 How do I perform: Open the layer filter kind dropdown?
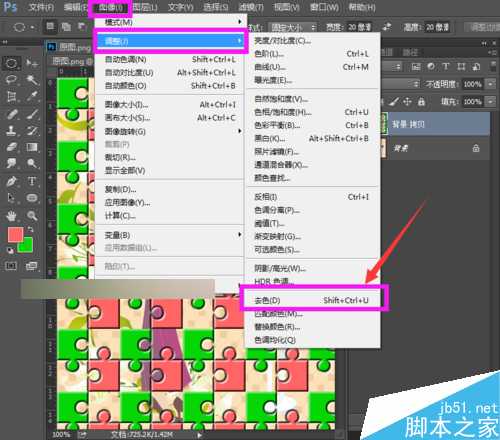click(391, 67)
